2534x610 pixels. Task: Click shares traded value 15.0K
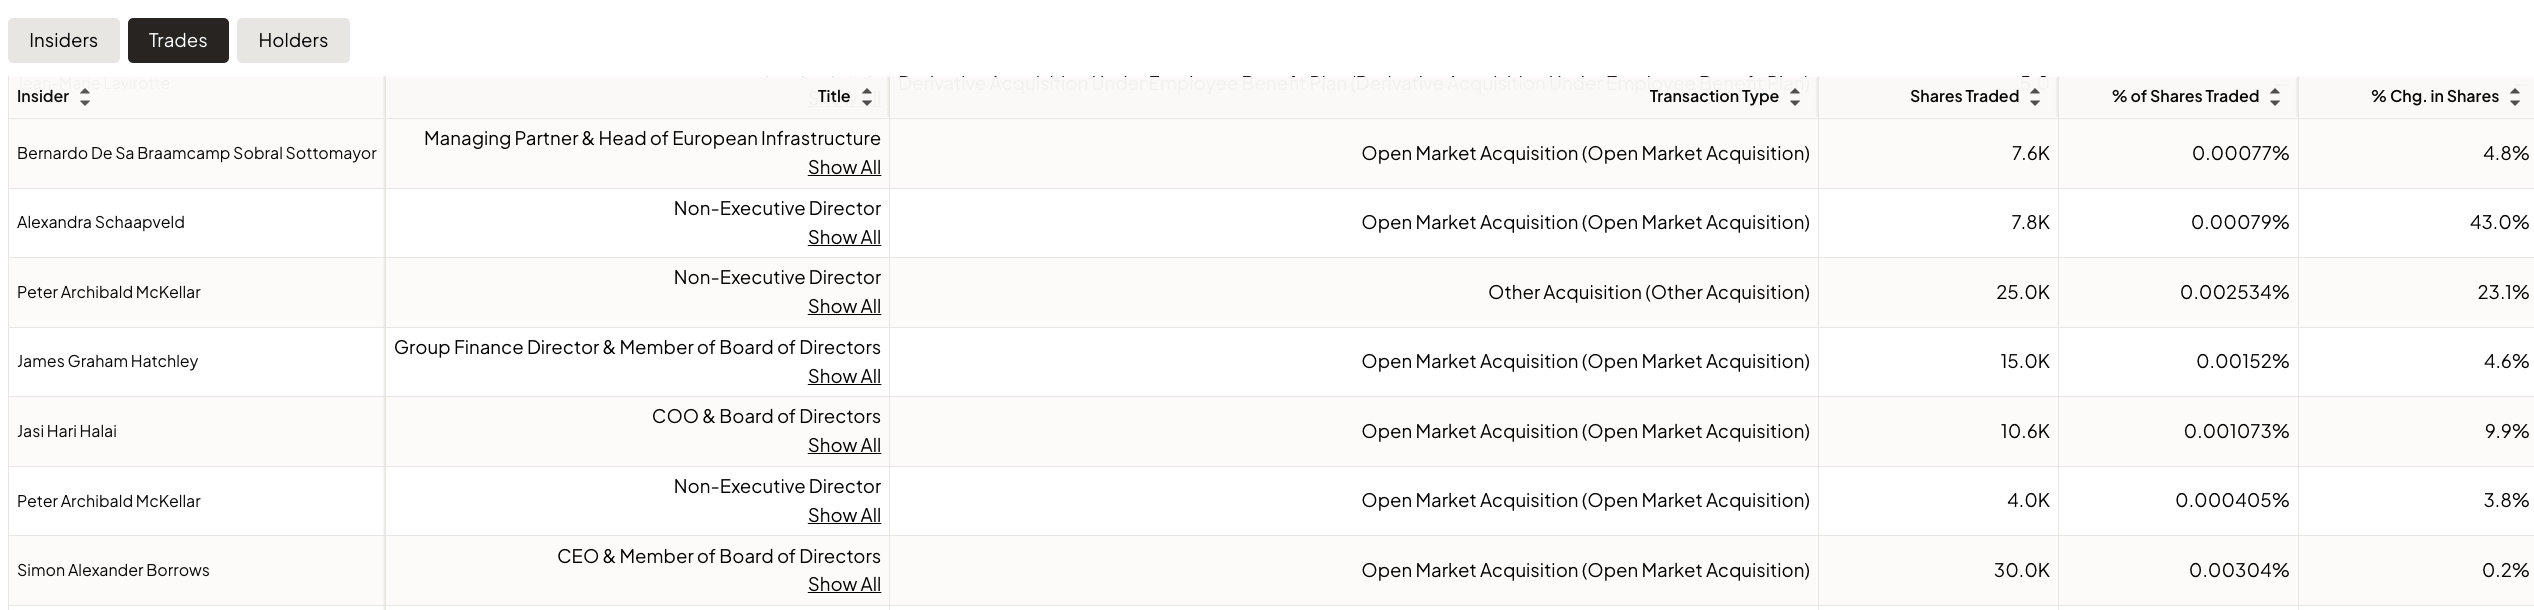[x=2025, y=361]
